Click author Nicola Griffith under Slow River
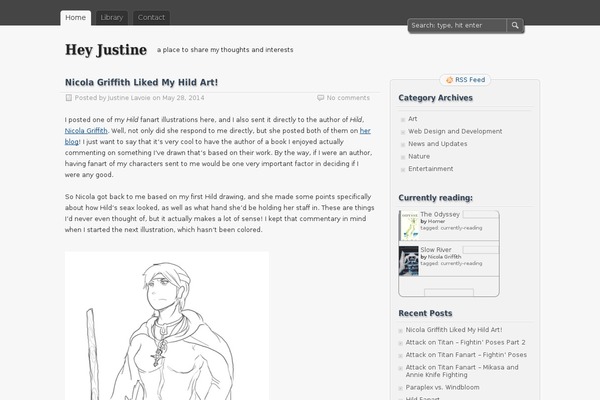Screen dimensions: 600x400 coord(444,257)
